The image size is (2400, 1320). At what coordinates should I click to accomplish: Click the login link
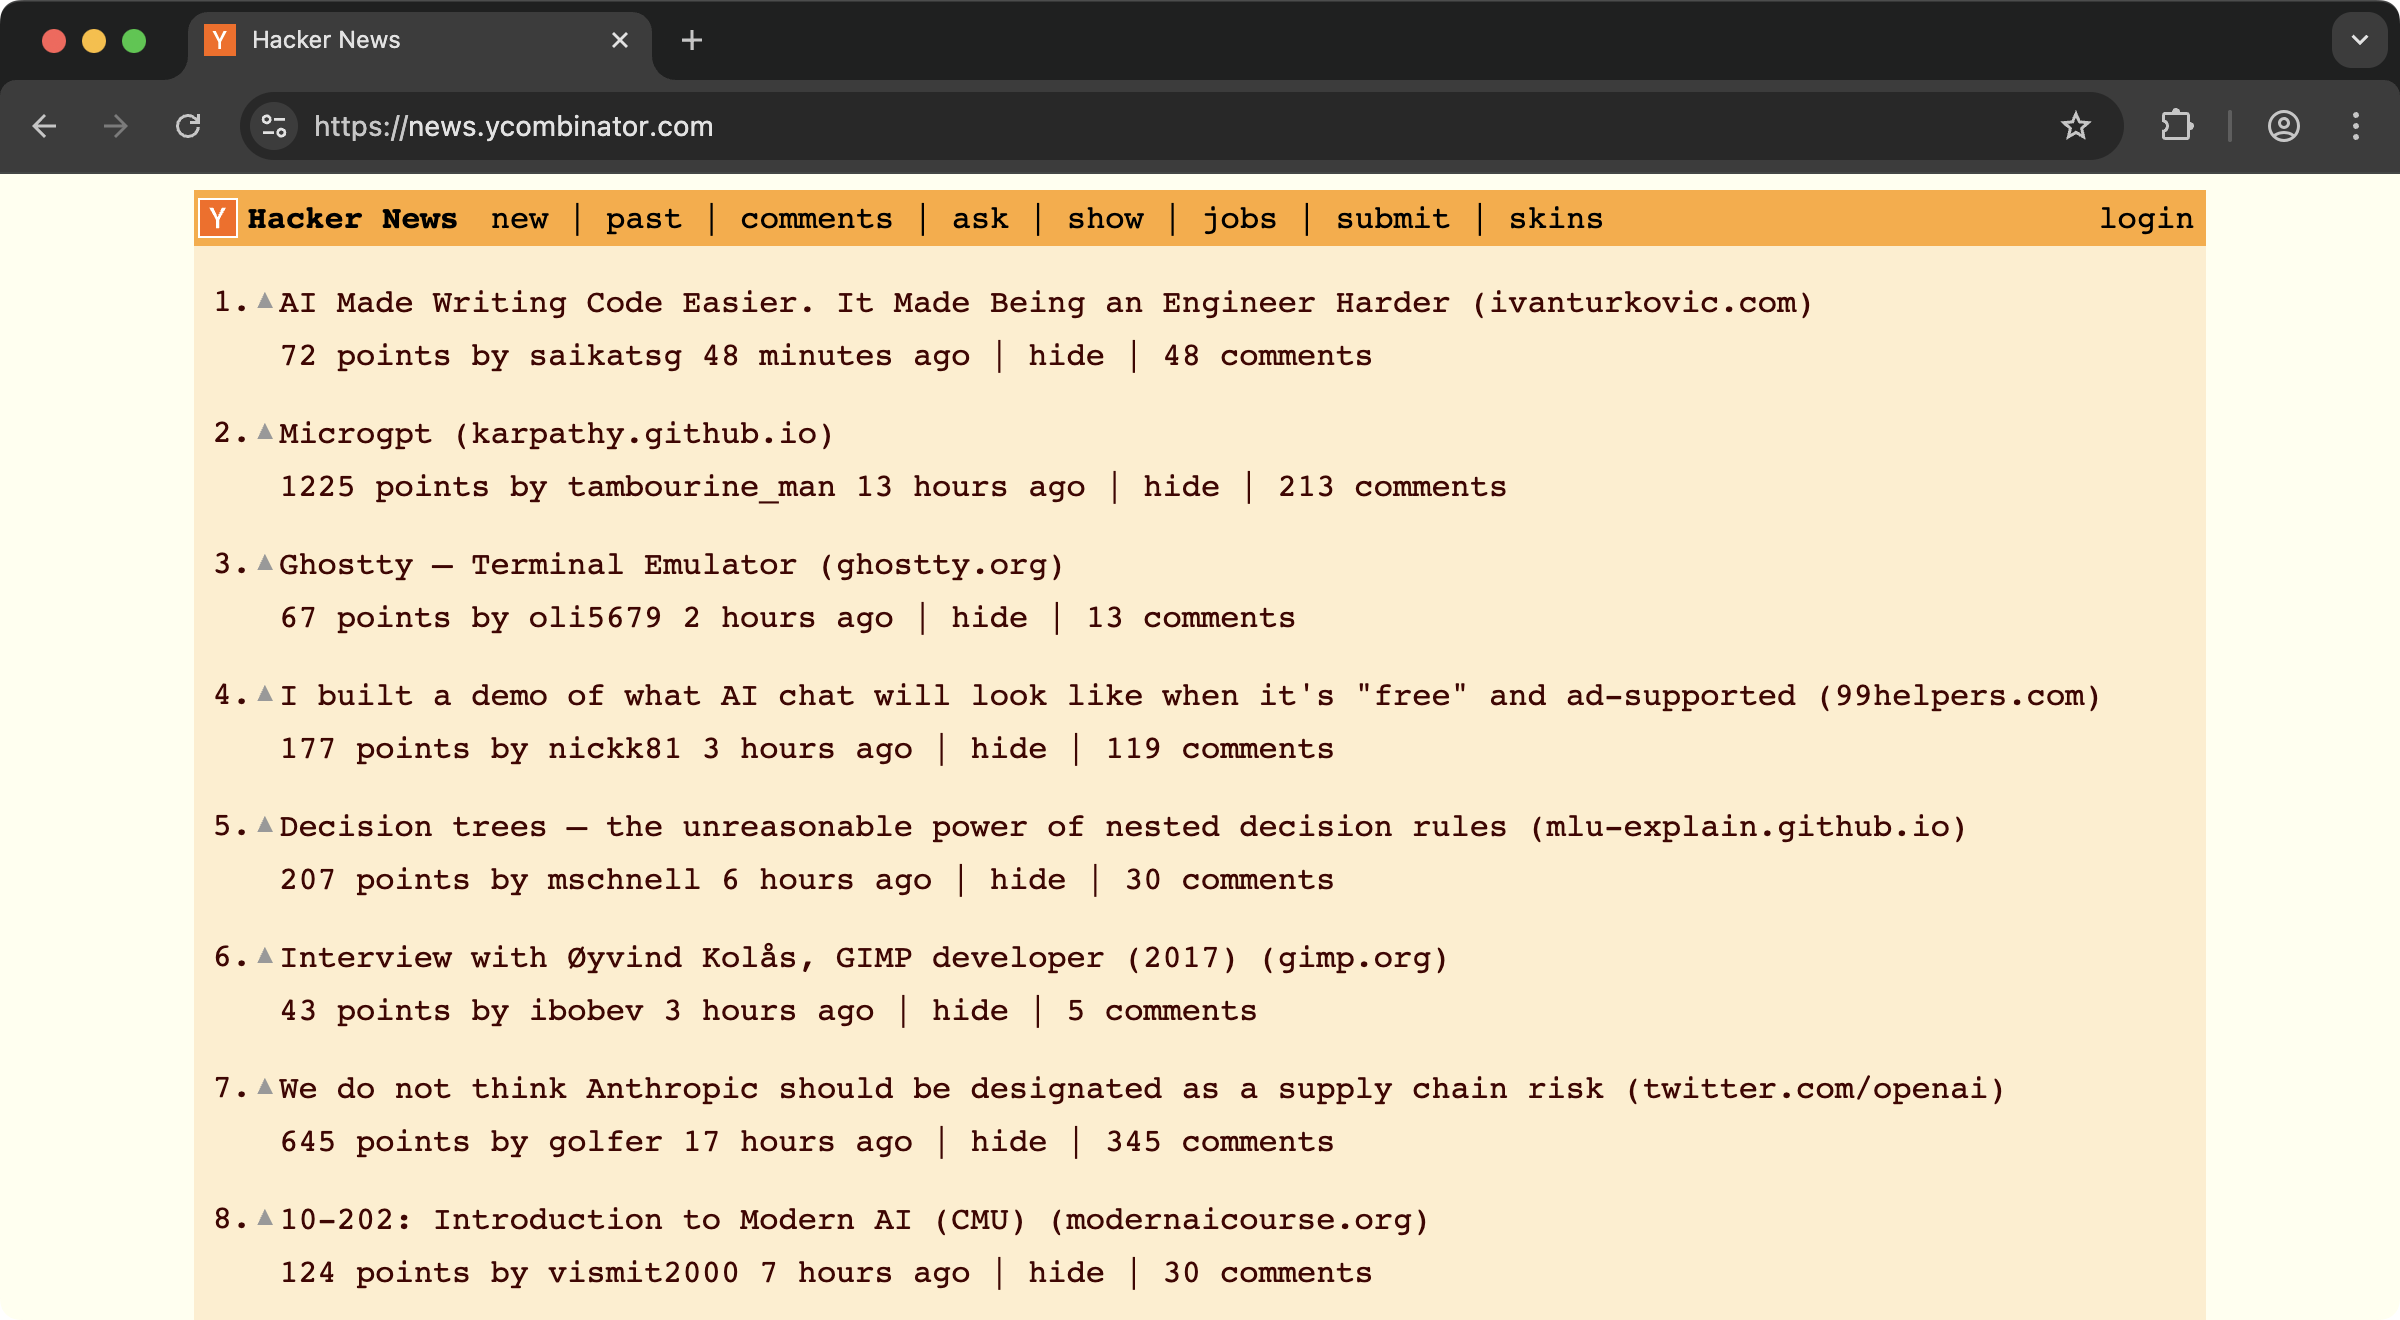tap(2146, 219)
